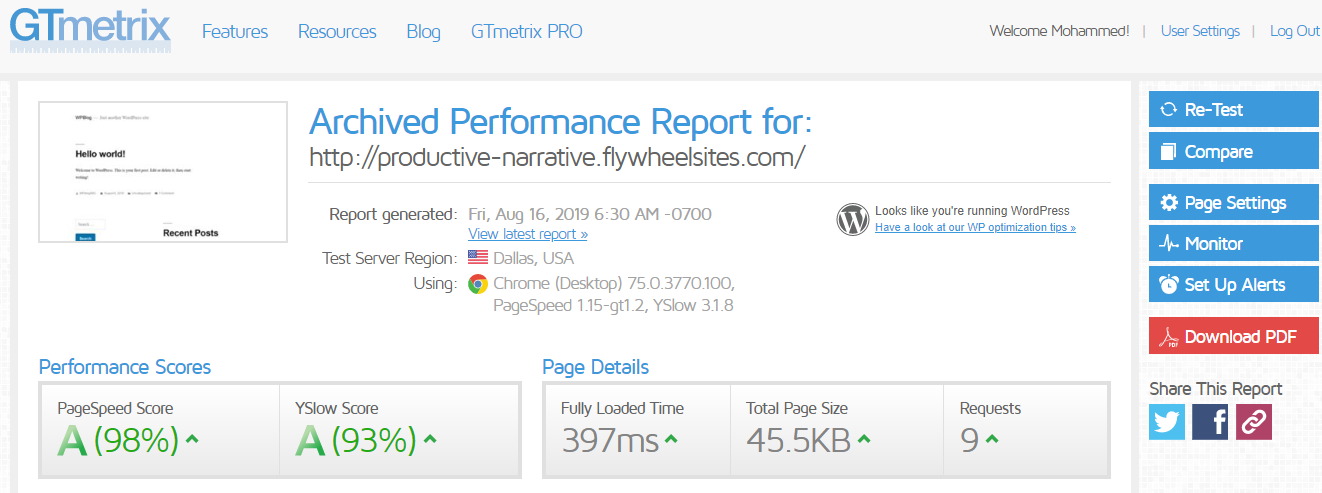Click the Fully Loaded Time 397ms value
1322x493 pixels.
610,440
